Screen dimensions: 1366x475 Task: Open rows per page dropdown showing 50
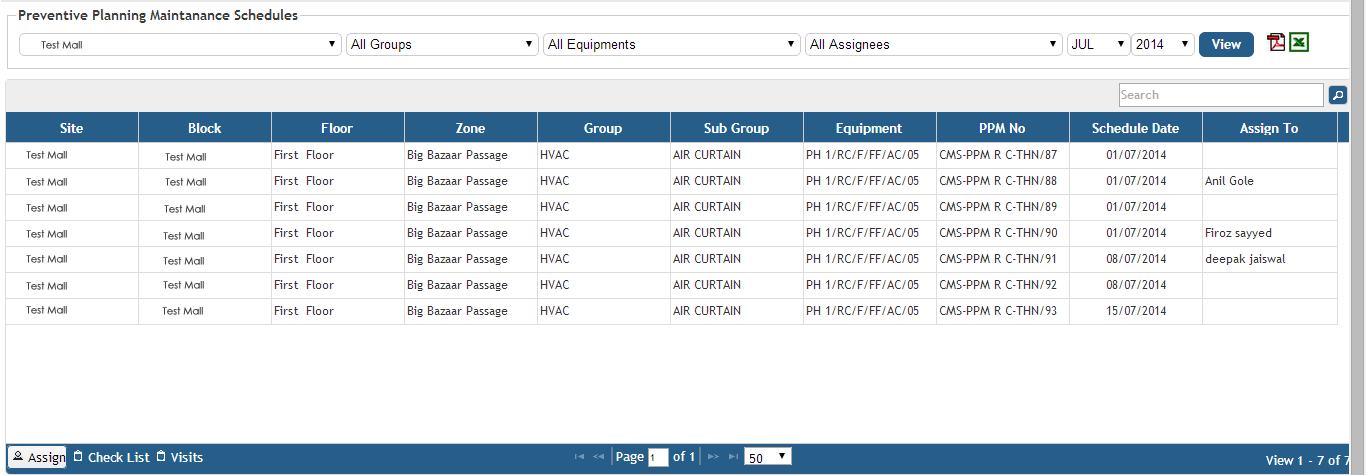768,457
